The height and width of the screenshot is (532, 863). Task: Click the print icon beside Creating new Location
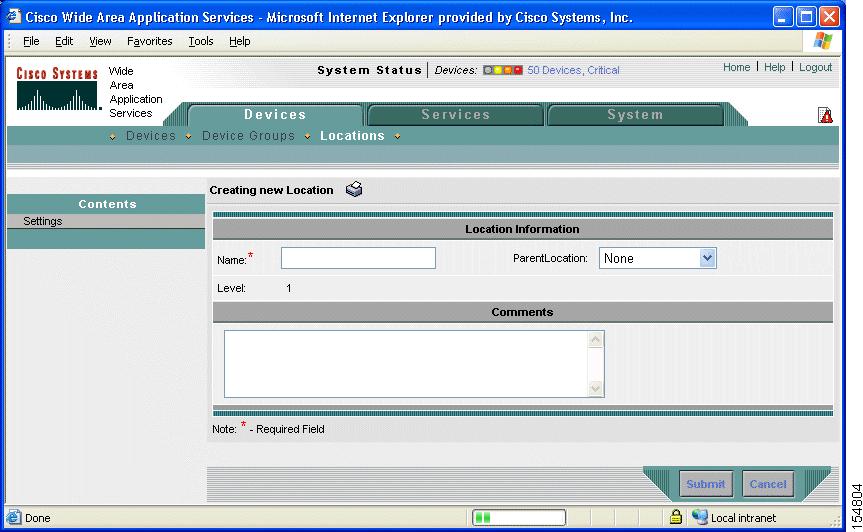[354, 189]
